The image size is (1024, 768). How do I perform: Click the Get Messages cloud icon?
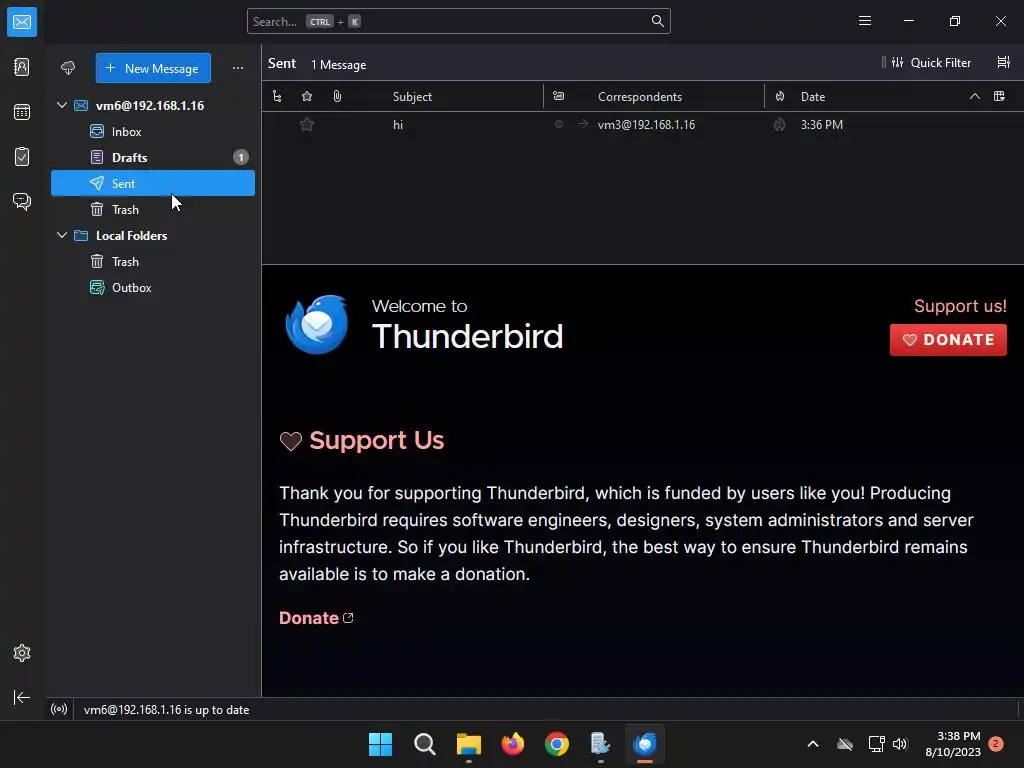point(68,68)
